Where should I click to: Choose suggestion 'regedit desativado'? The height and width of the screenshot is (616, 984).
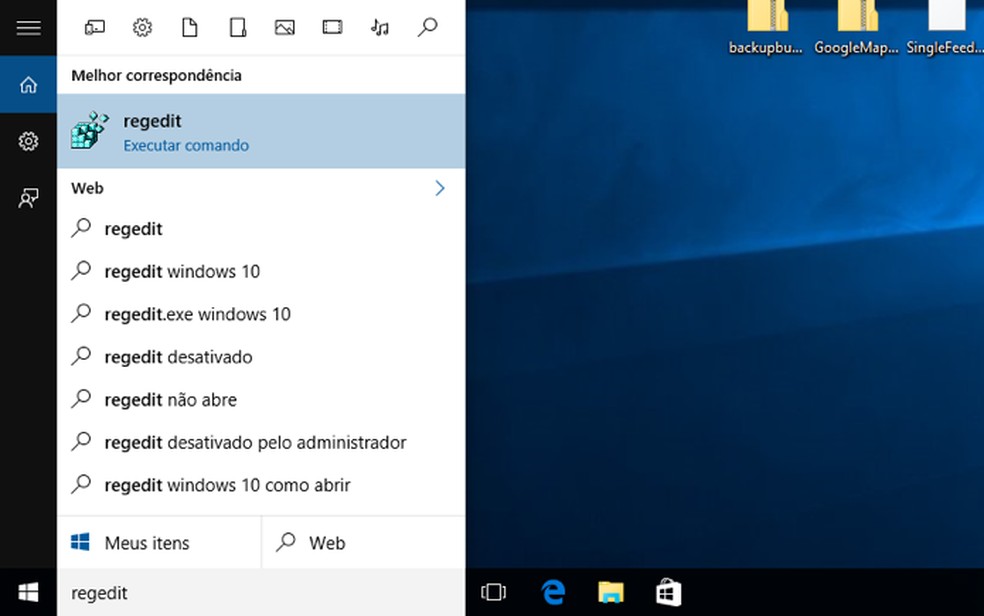(x=261, y=357)
